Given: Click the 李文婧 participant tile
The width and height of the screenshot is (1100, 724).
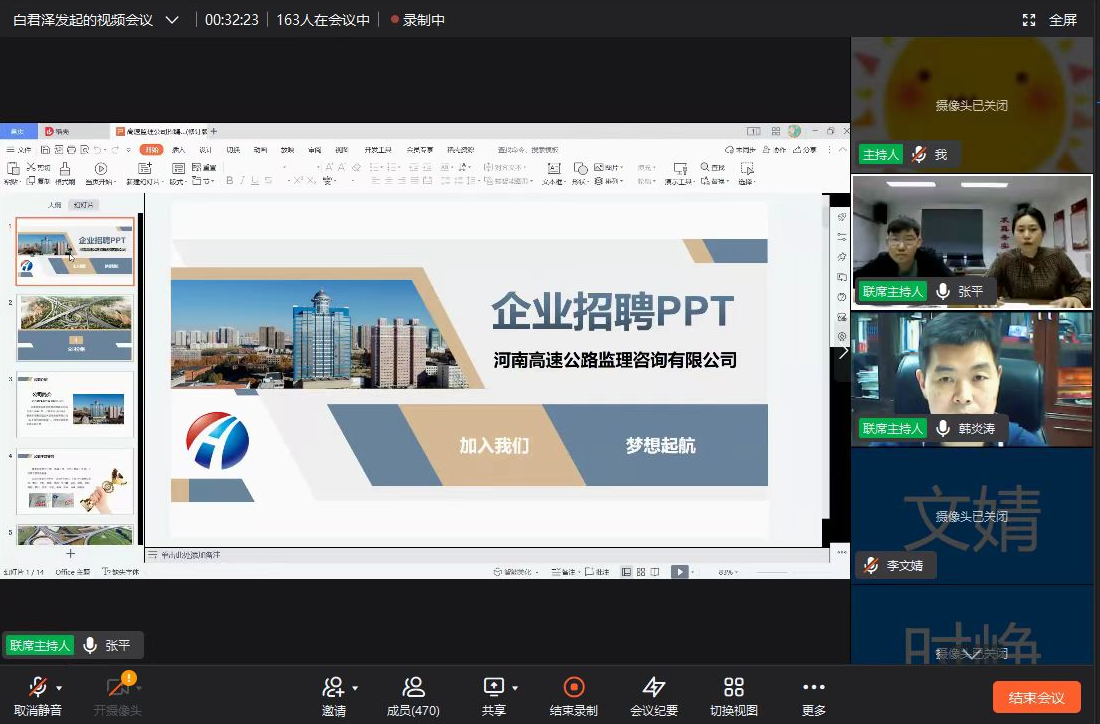Looking at the screenshot, I should pos(971,515).
